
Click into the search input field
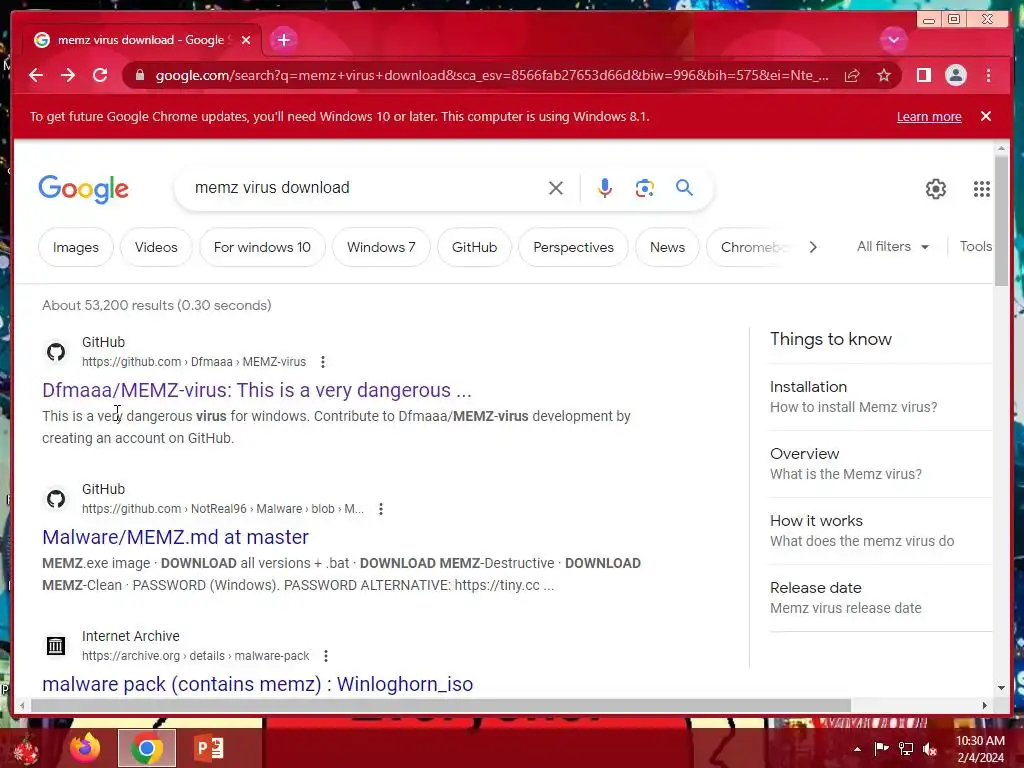(x=366, y=188)
